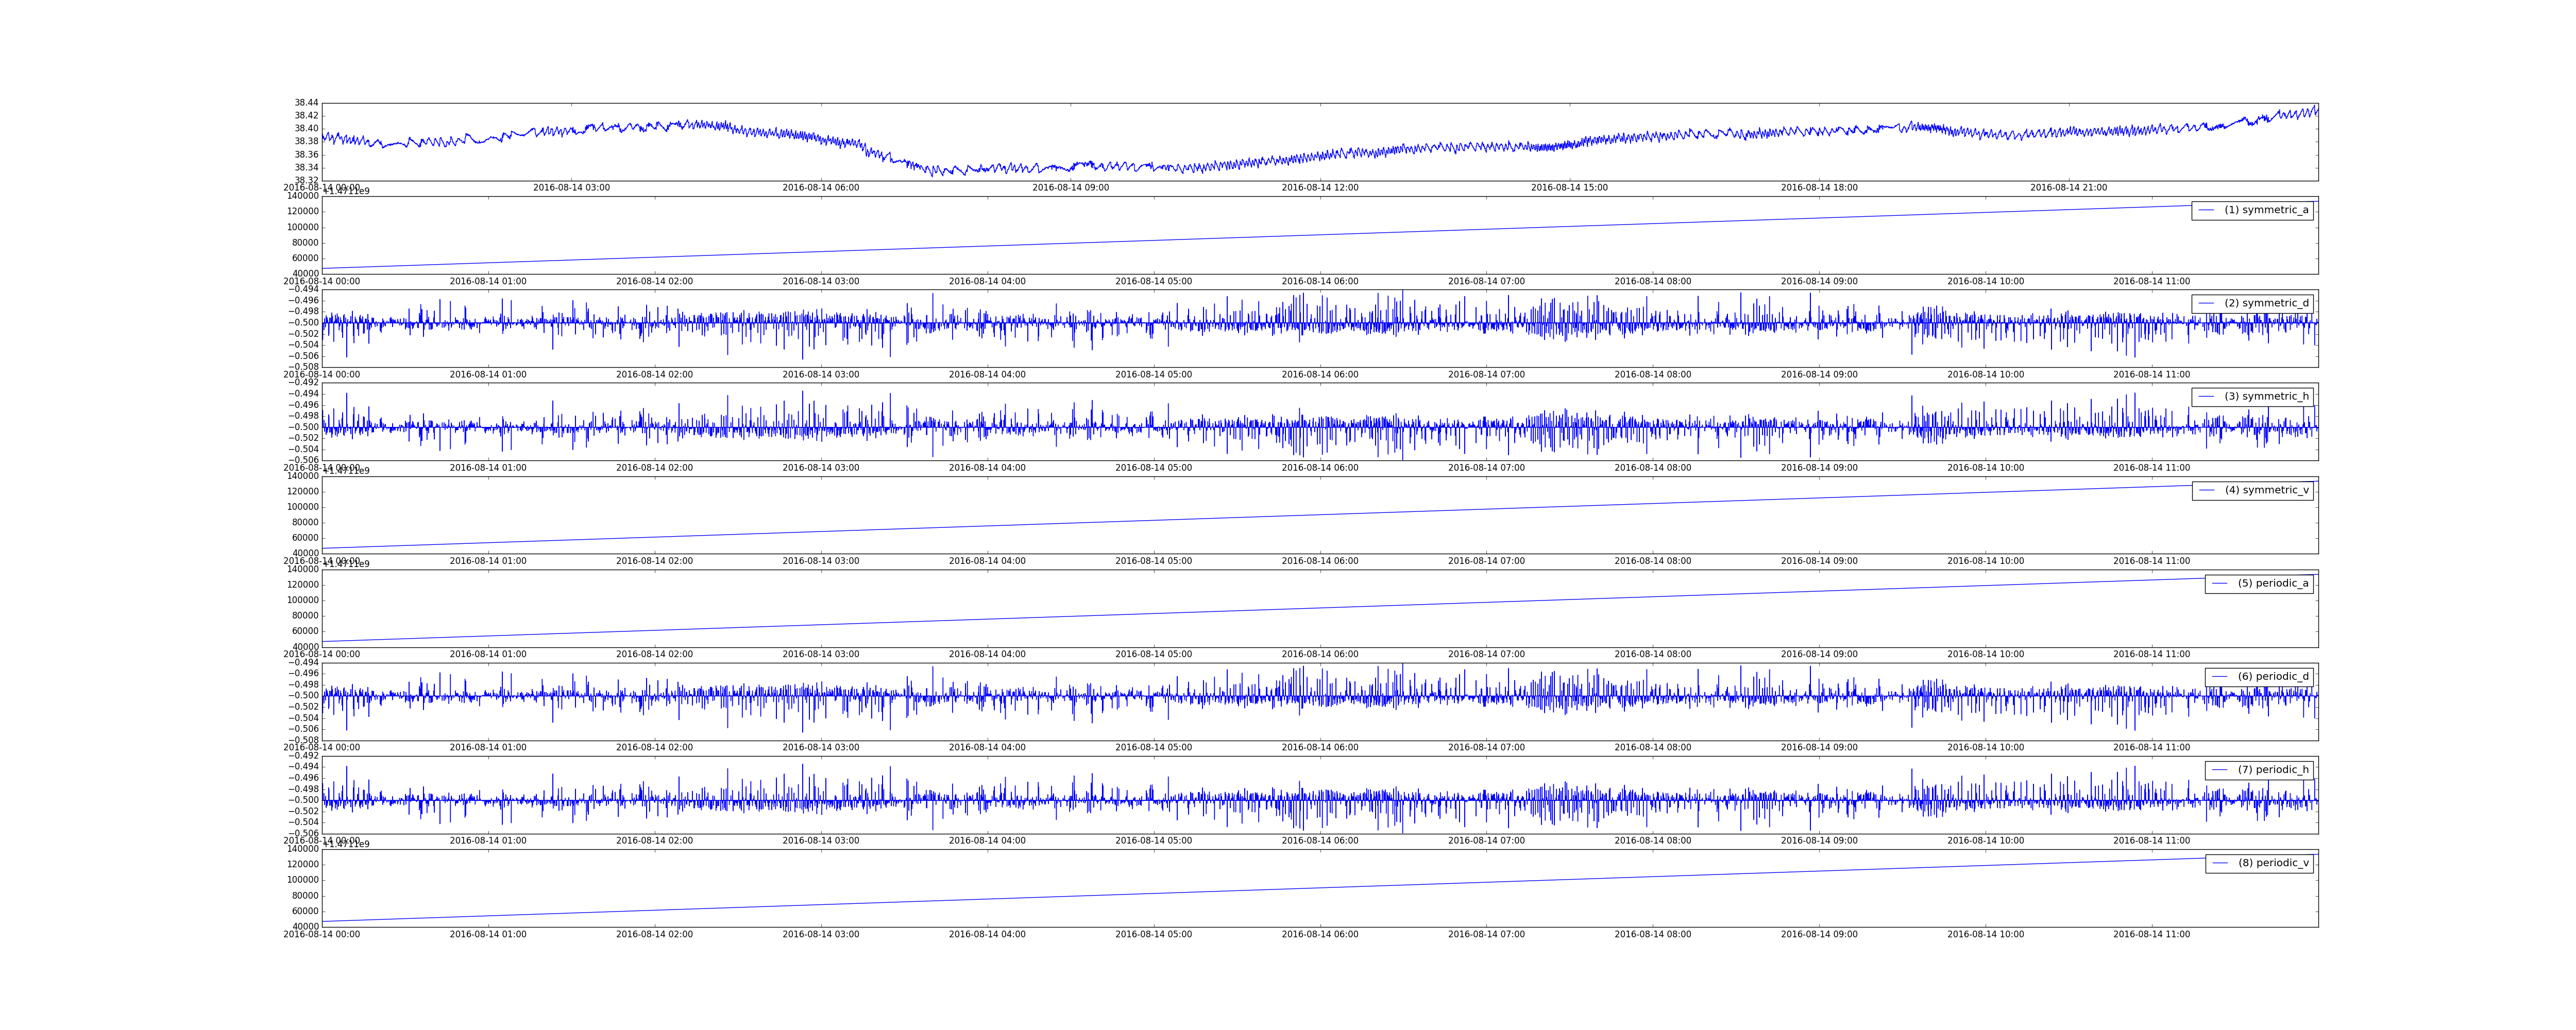Click the 2016-08-14 12:00 tick label
This screenshot has width=2576, height=1030.
pyautogui.click(x=1319, y=188)
